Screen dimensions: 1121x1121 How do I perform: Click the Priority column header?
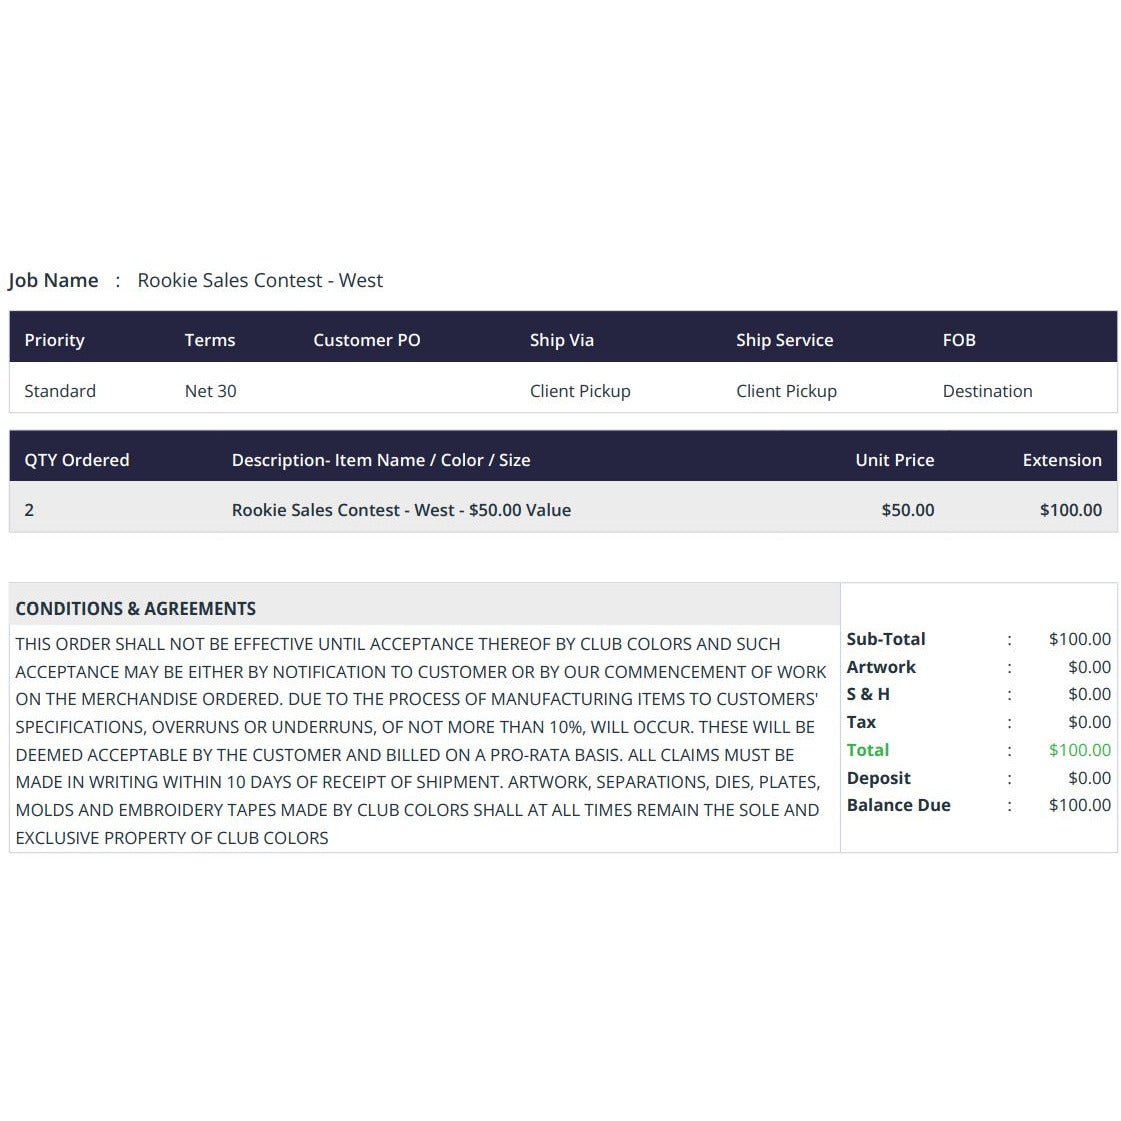click(x=54, y=340)
